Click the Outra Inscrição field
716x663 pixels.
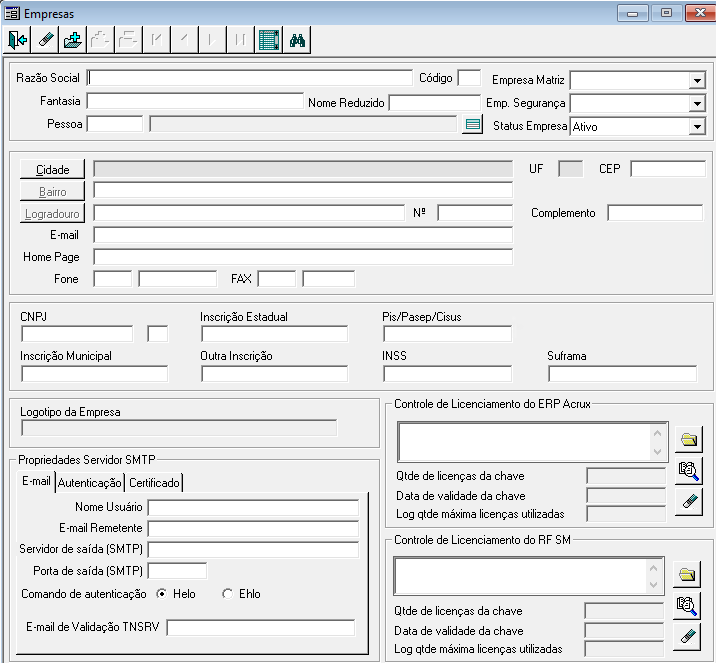click(274, 374)
